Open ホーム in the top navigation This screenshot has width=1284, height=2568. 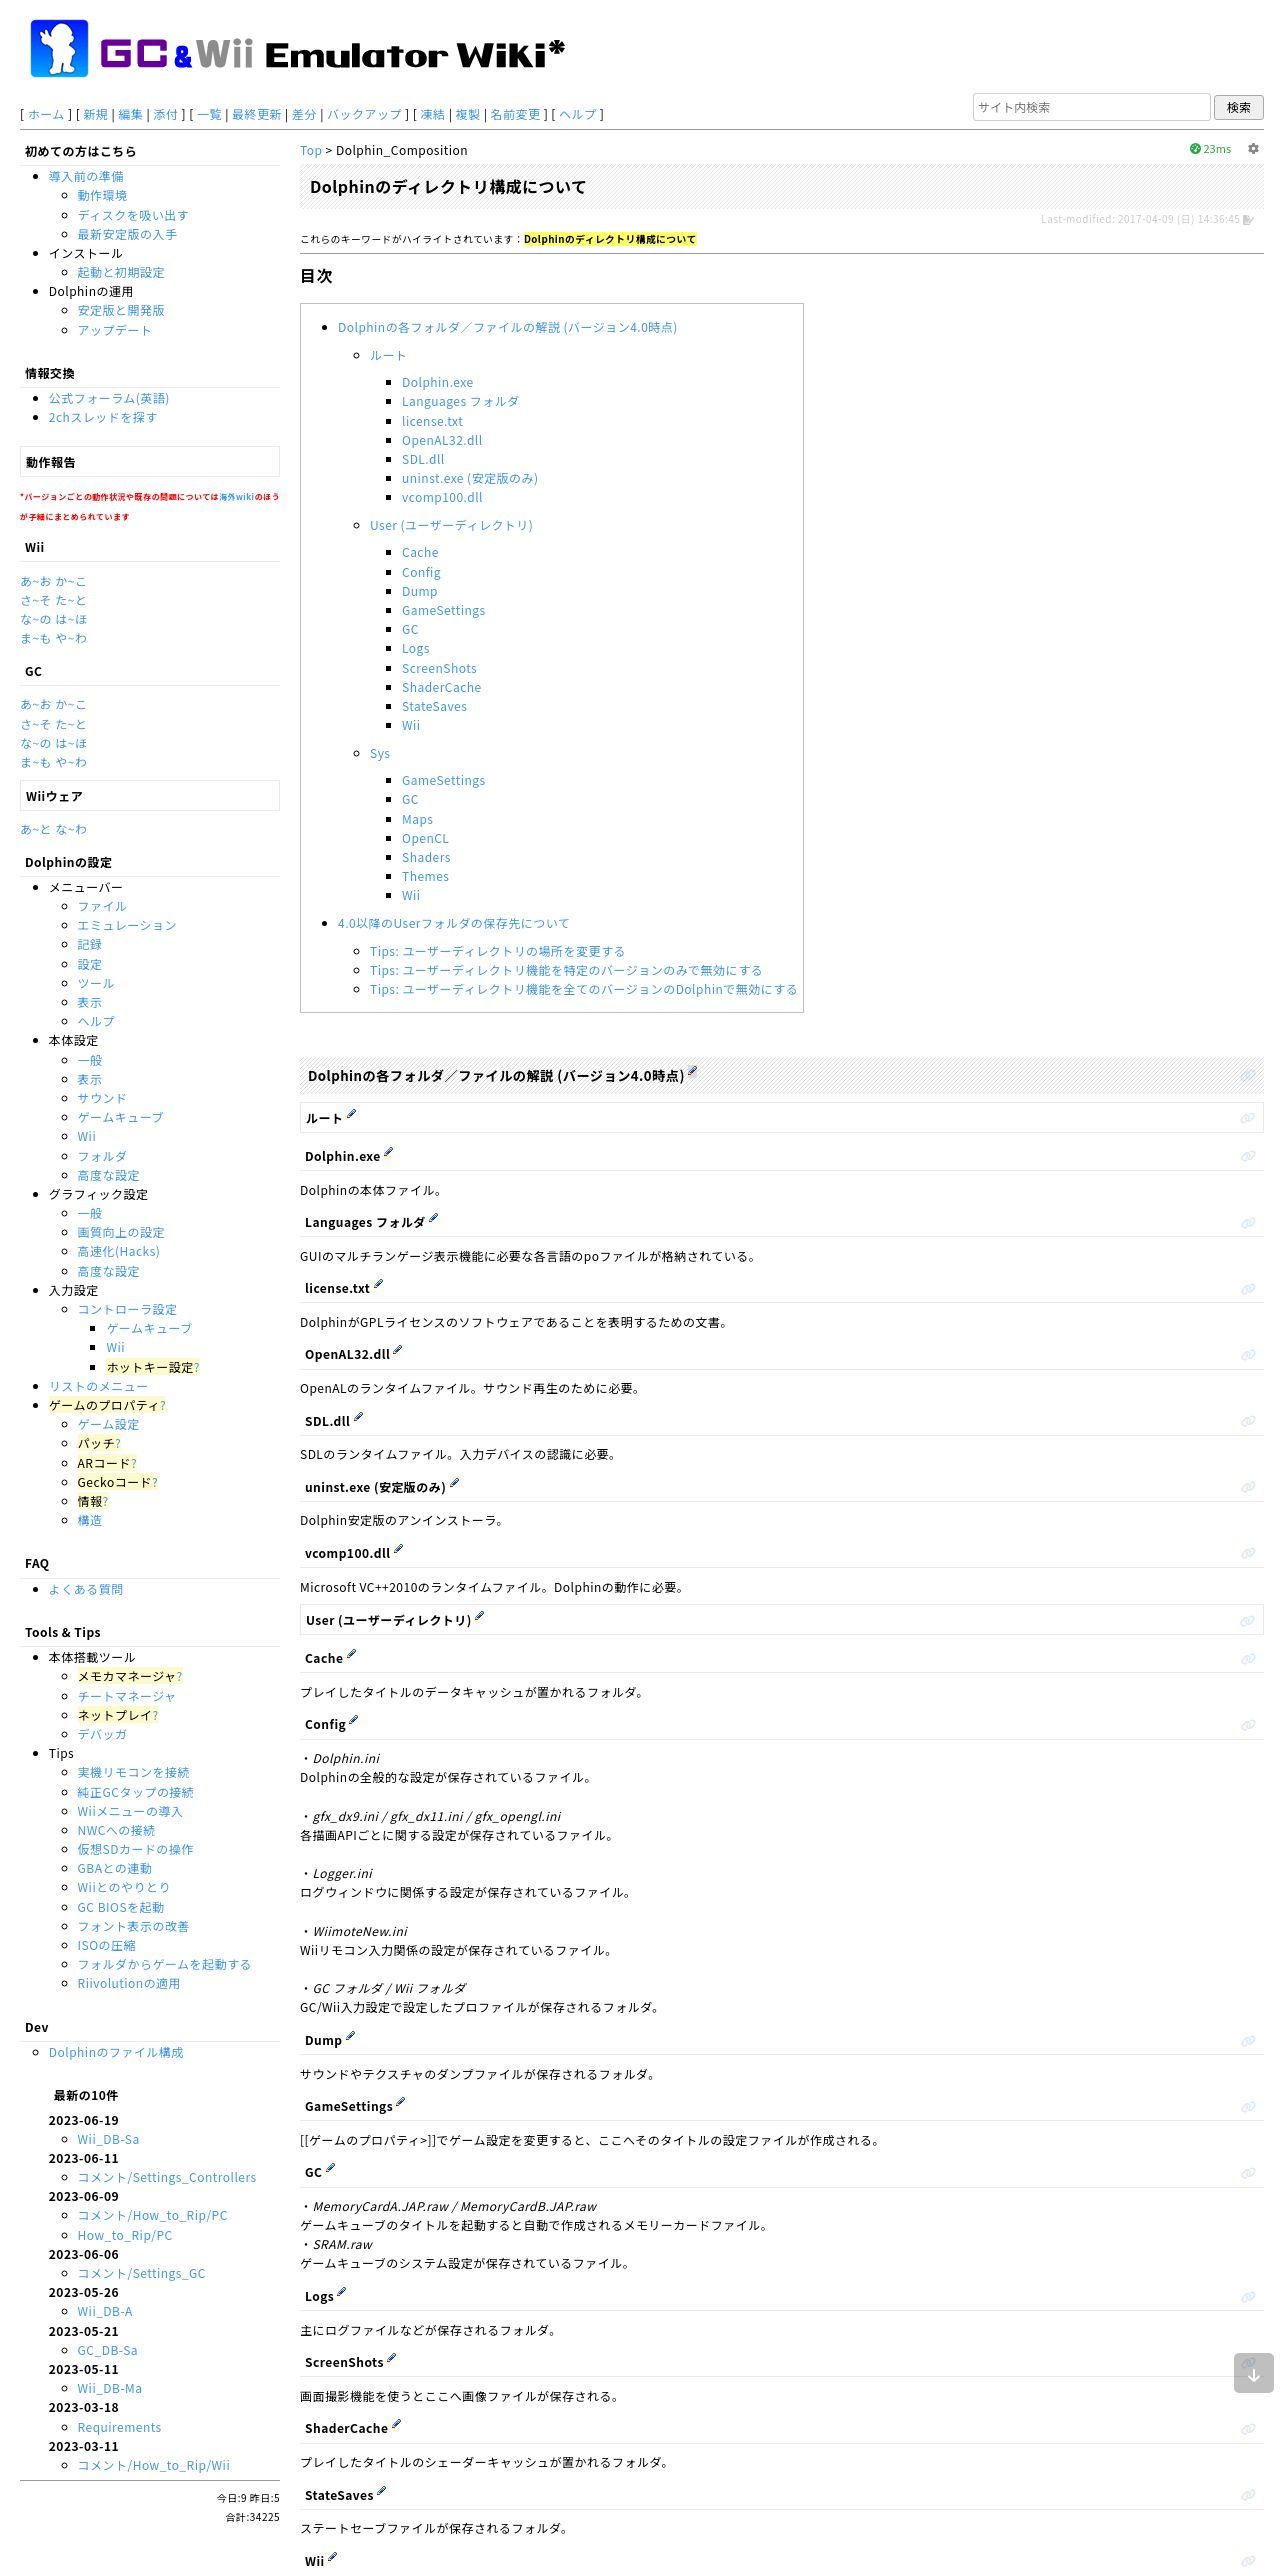(x=46, y=115)
